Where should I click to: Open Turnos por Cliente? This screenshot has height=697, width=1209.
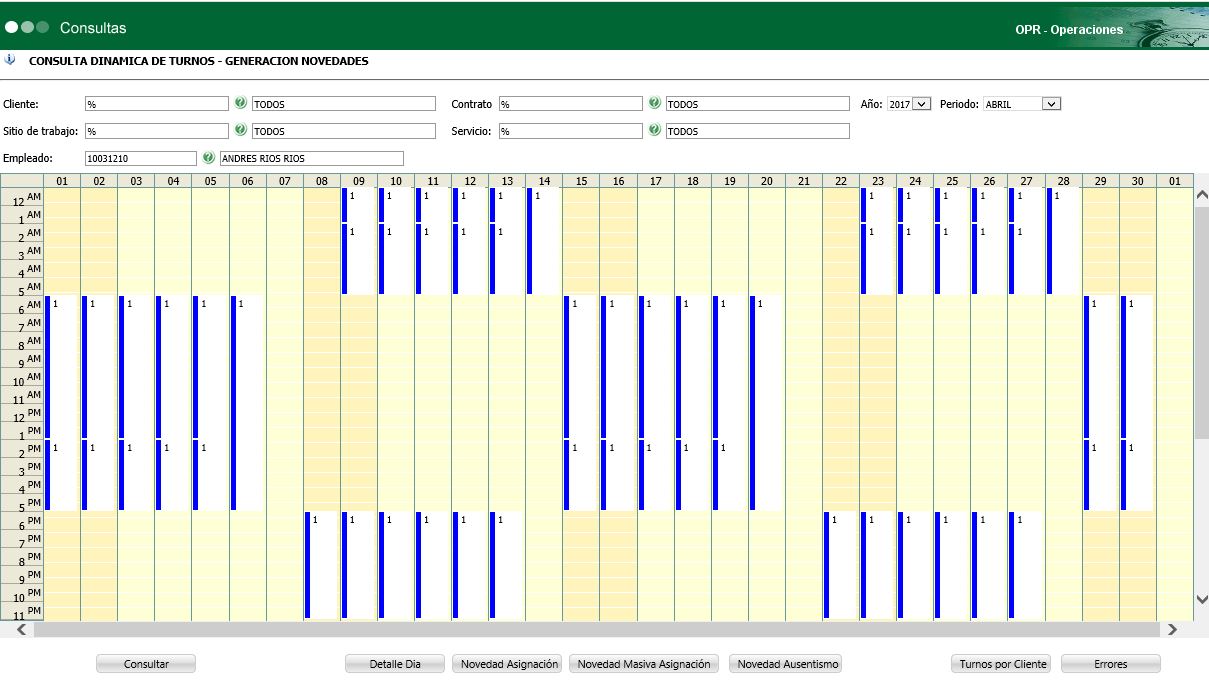(1002, 664)
